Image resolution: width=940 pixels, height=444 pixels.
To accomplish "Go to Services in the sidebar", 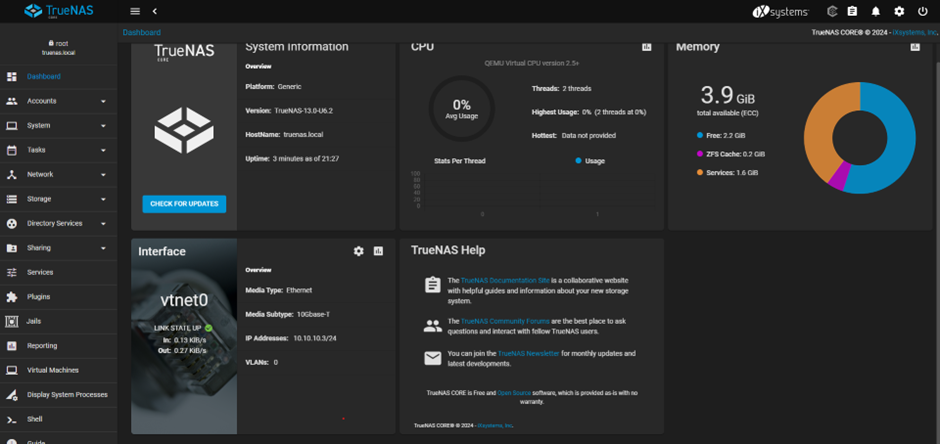I will 40,272.
